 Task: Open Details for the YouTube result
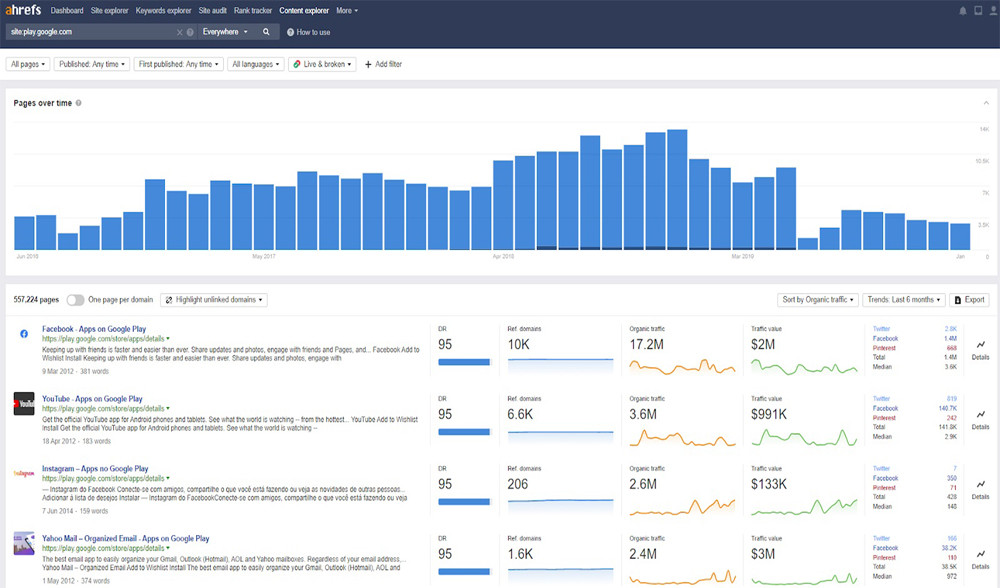(x=980, y=420)
